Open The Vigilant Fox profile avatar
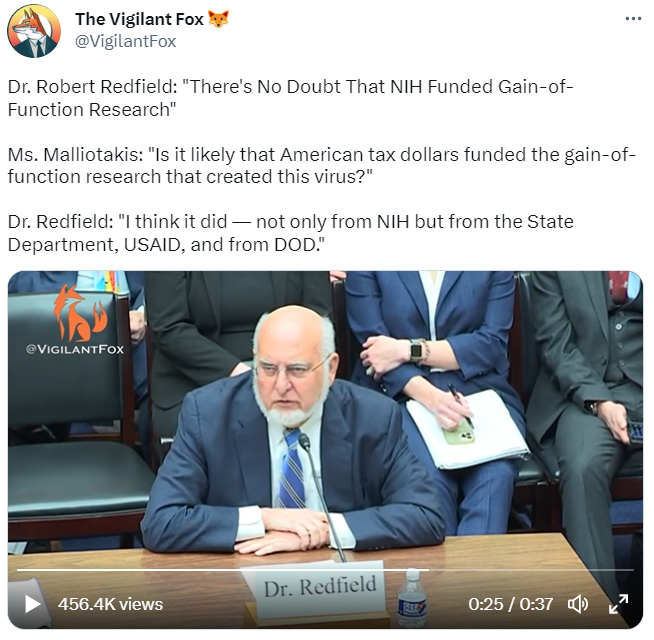654x640 pixels. [x=34, y=31]
